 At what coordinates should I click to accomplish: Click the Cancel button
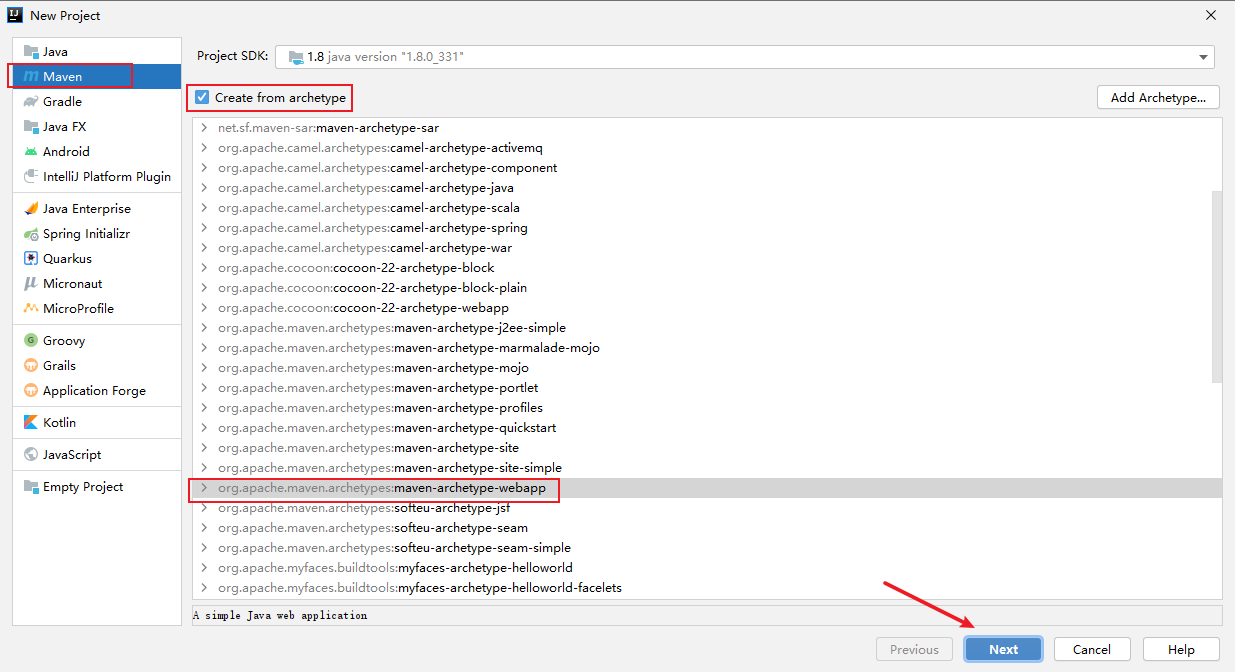pyautogui.click(x=1092, y=649)
